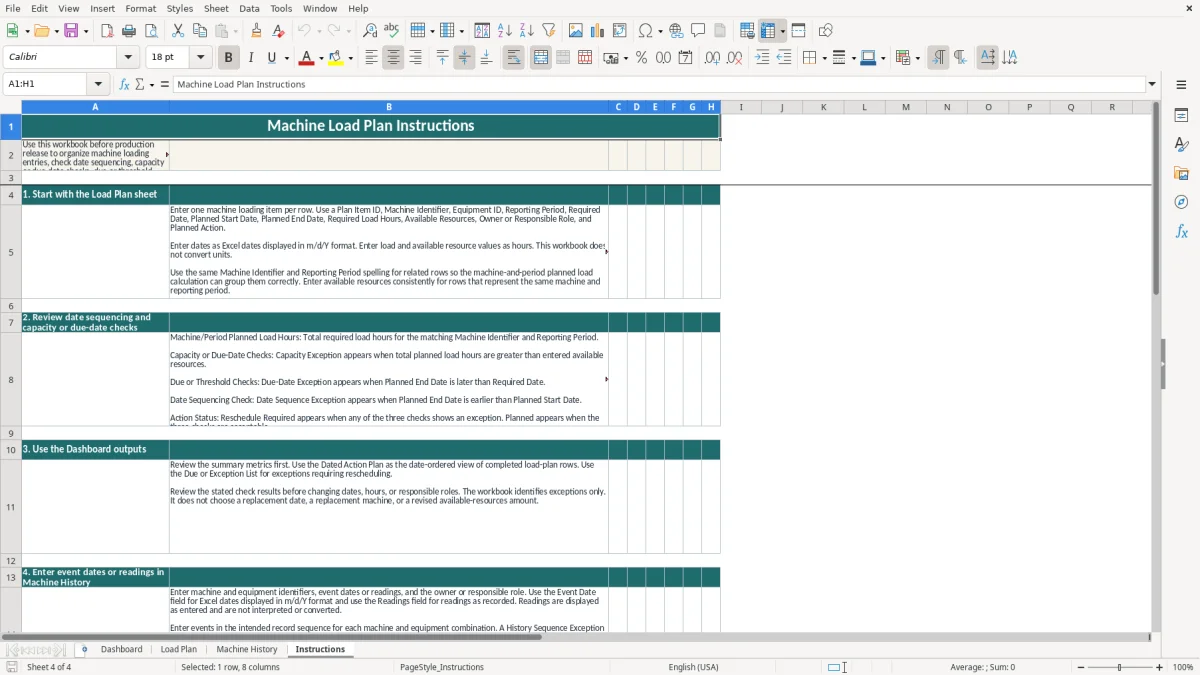Click the Spelling check icon

(x=392, y=31)
